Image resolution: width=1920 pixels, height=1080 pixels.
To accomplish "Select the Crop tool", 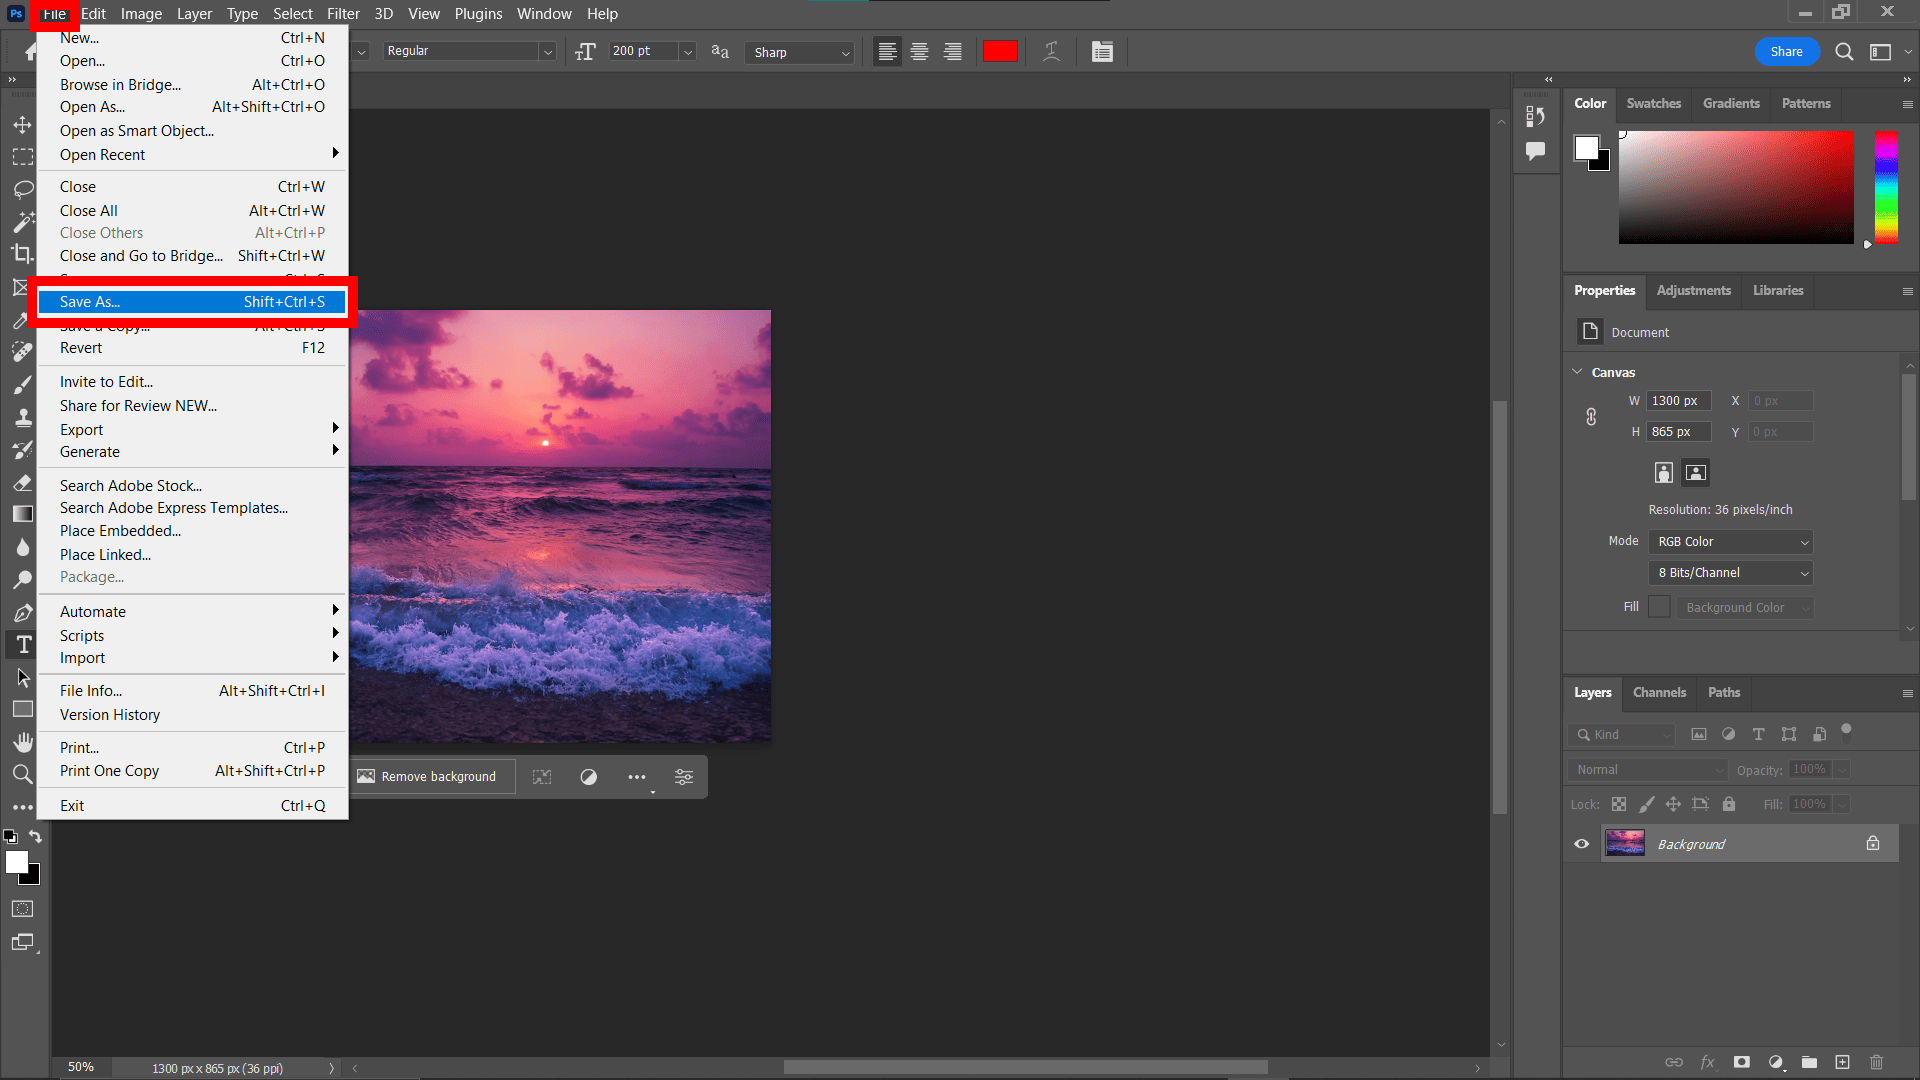I will tap(22, 255).
